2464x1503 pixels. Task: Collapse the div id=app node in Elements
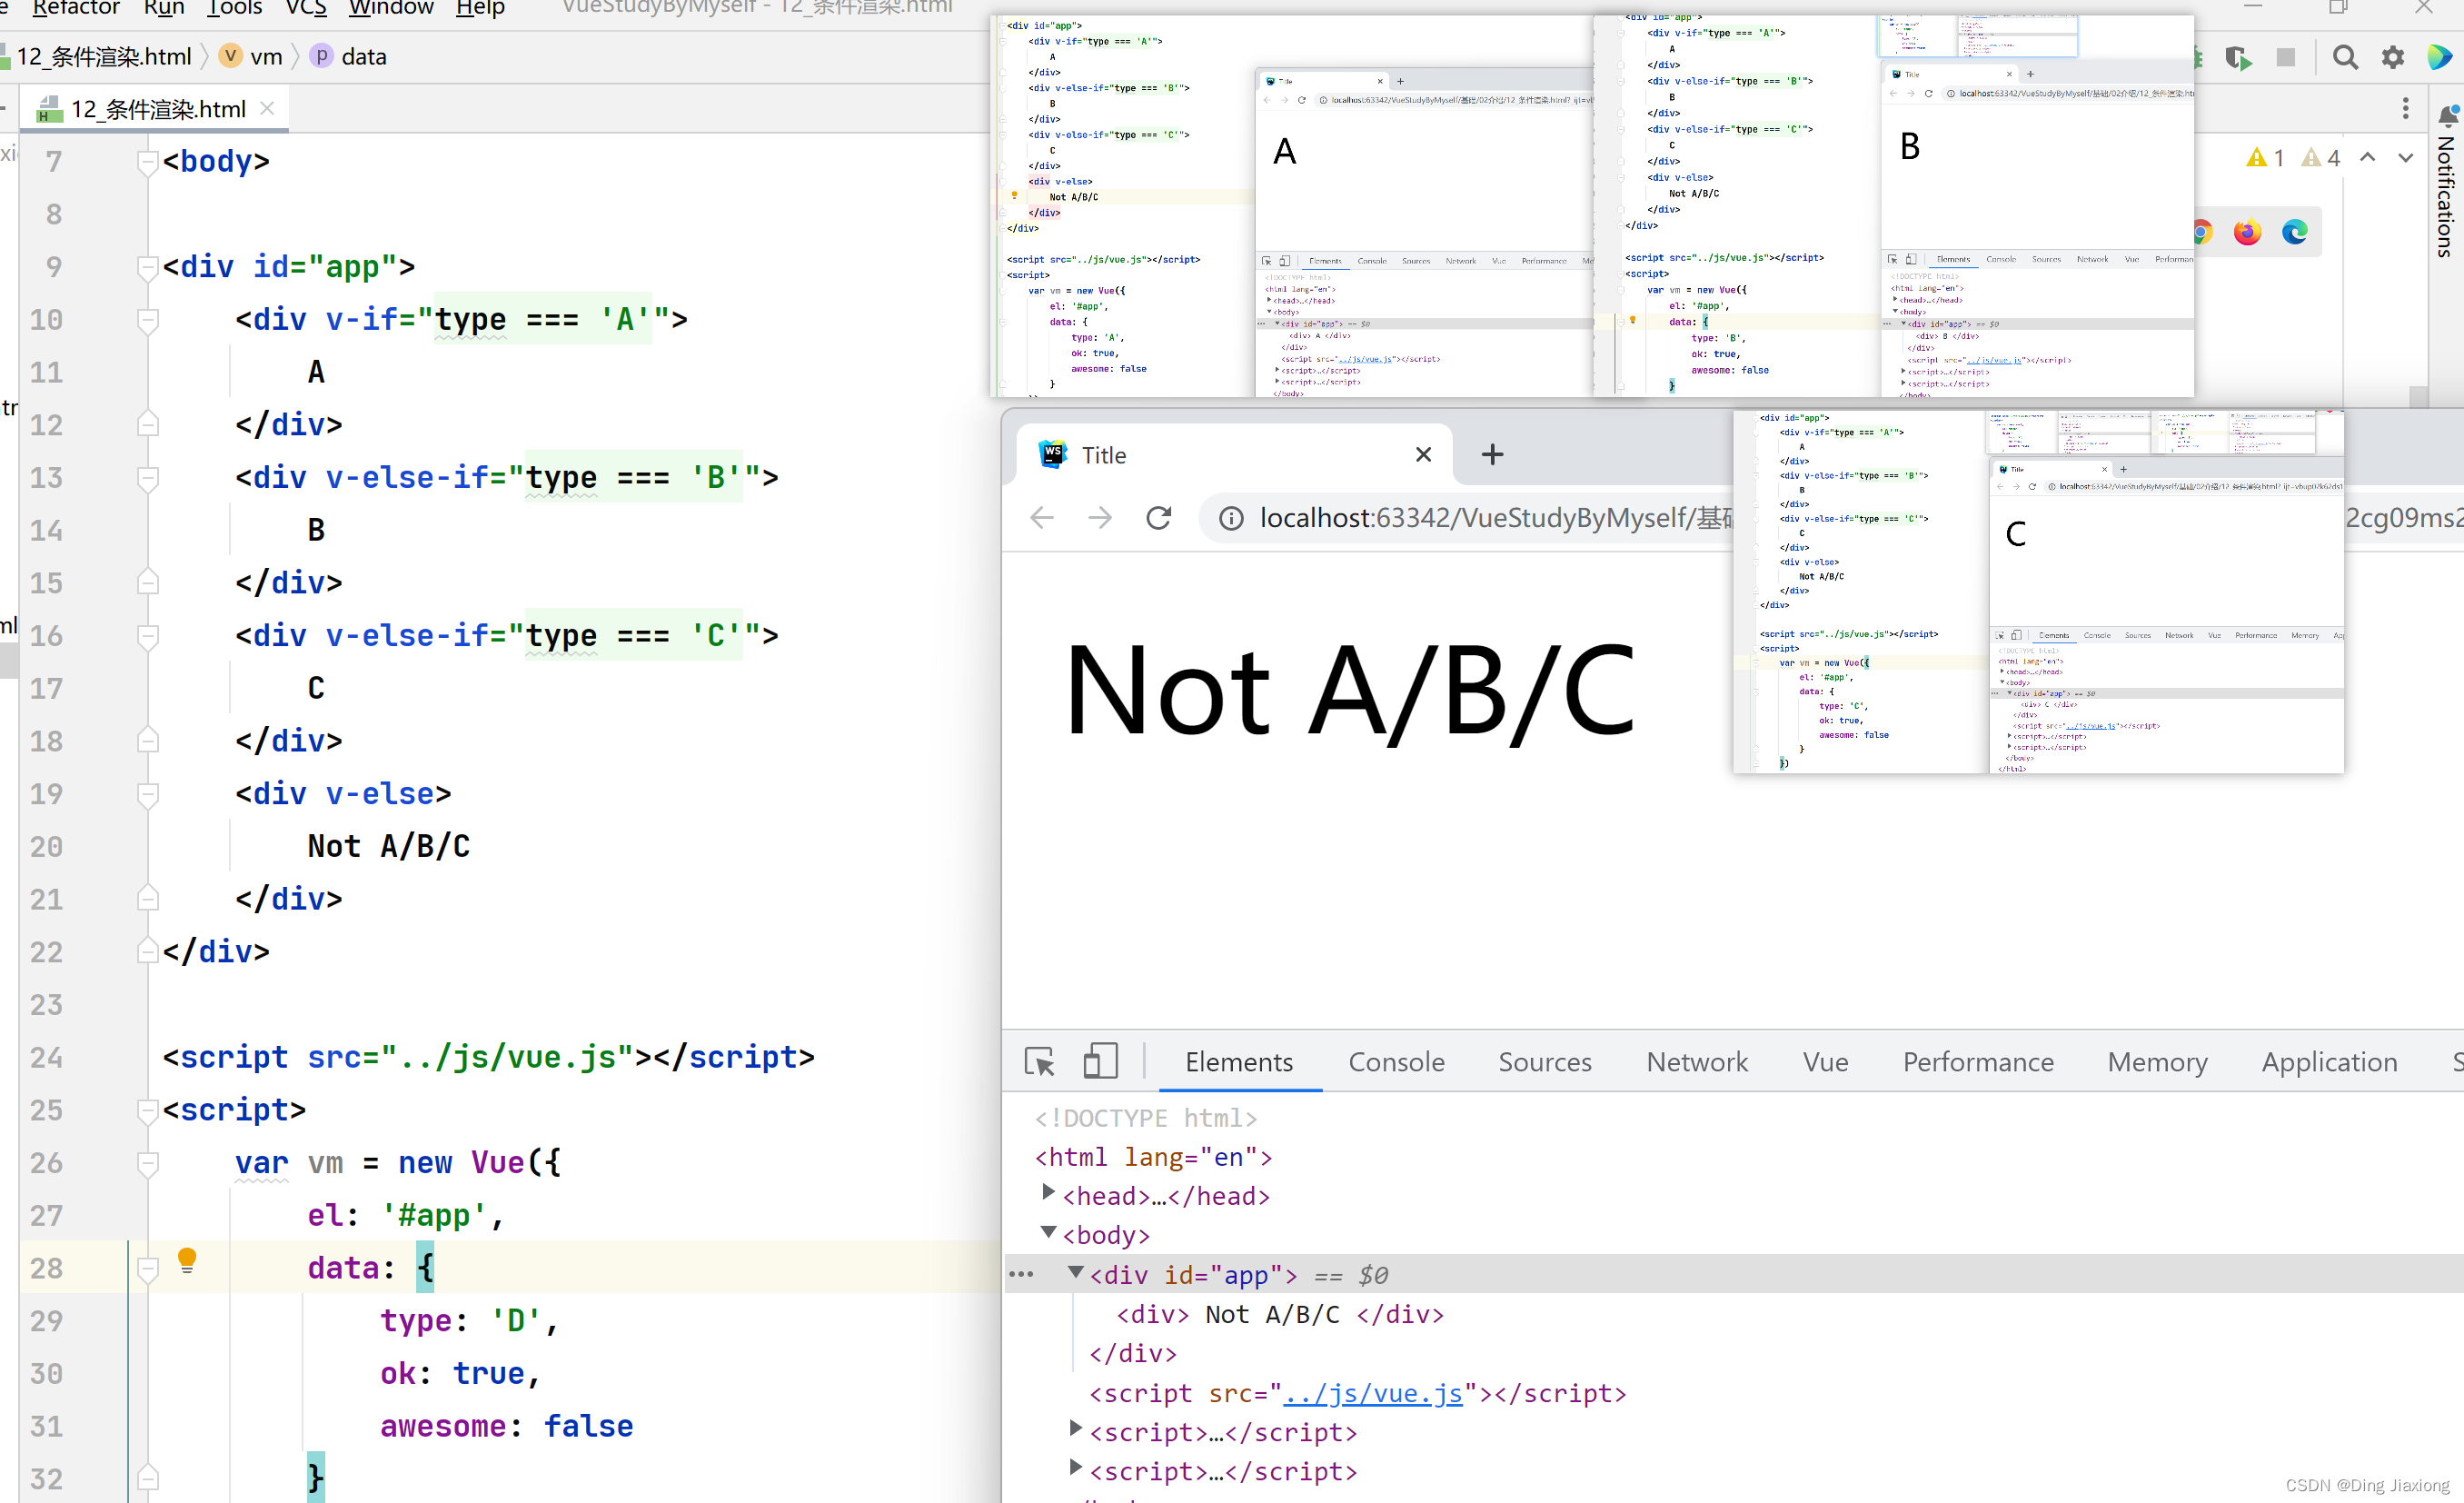(1076, 1272)
